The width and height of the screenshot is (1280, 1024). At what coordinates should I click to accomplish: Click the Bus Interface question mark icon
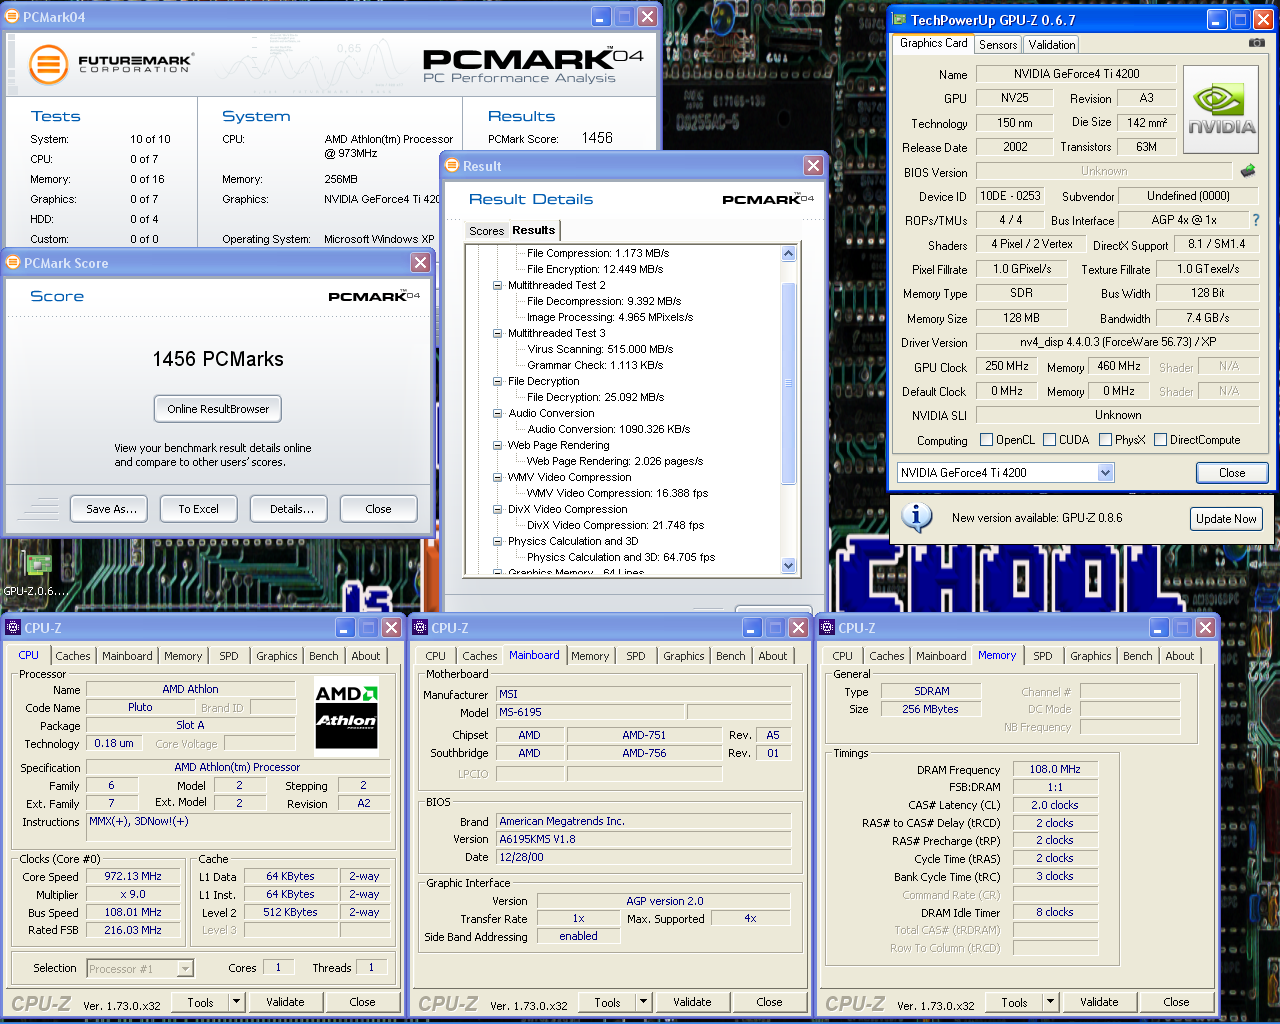[1256, 220]
